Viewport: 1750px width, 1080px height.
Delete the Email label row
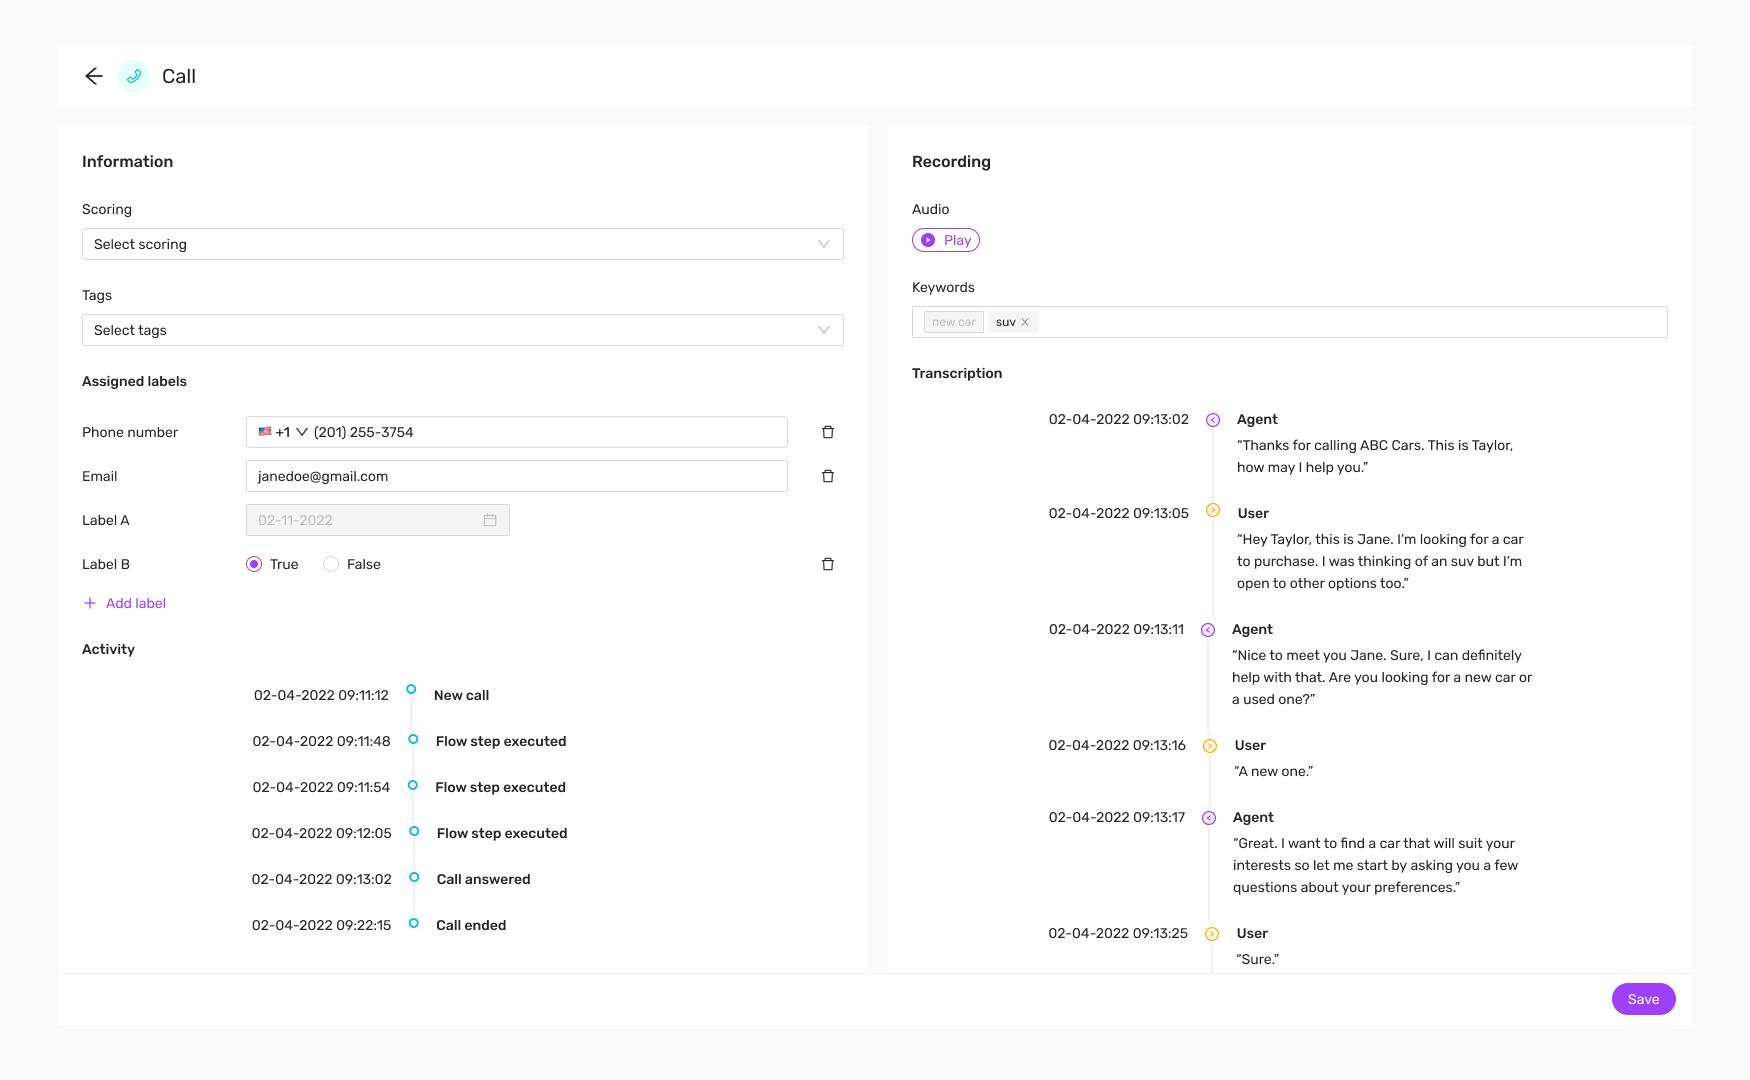[828, 476]
